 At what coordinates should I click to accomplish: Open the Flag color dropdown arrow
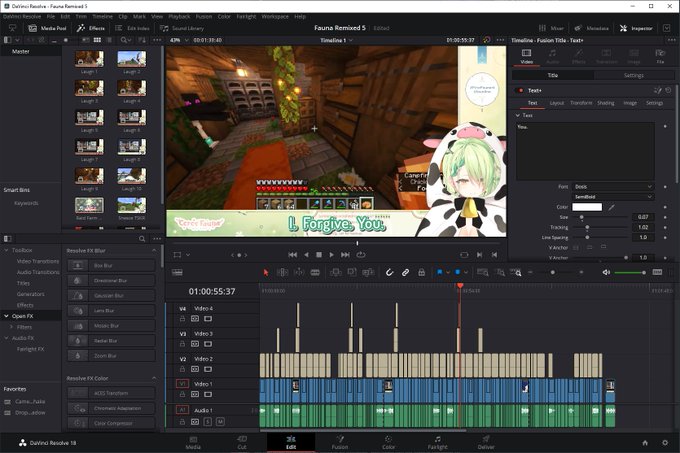tap(448, 272)
